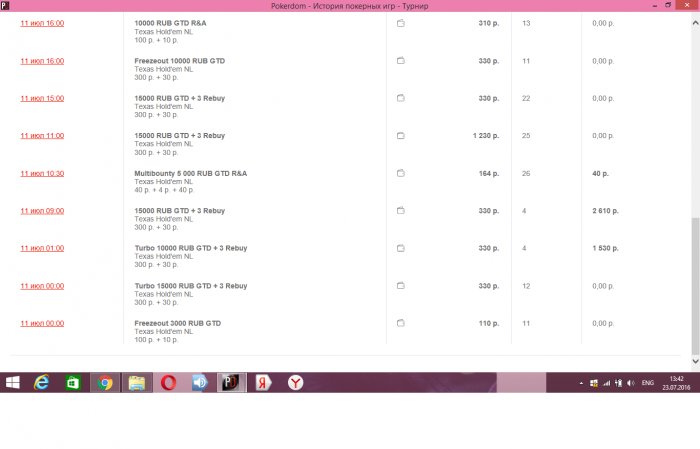Viewport: 700px width, 449px height.
Task: Select 'Turbo 15000 RUB GTD + 3 Rebuy' name
Action: [x=191, y=286]
